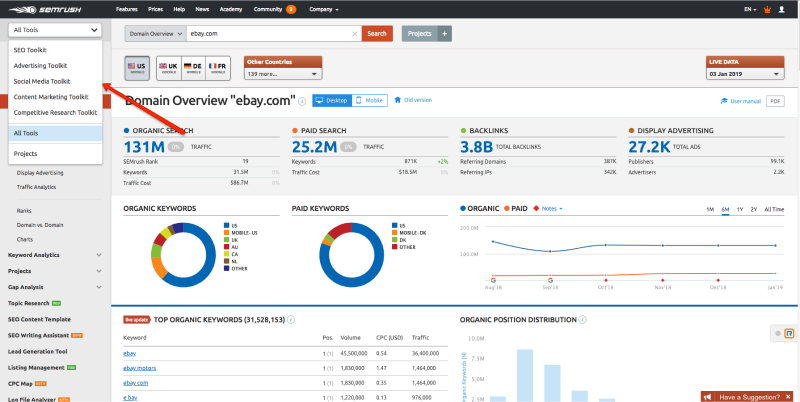Toggle the Organic series in chart legend
This screenshot has width=800, height=402.
point(478,208)
